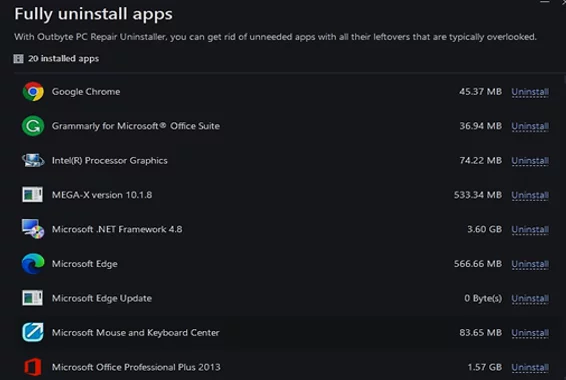Viewport: 566px width, 380px height.
Task: Click the Grammarly green G icon
Action: (x=33, y=126)
